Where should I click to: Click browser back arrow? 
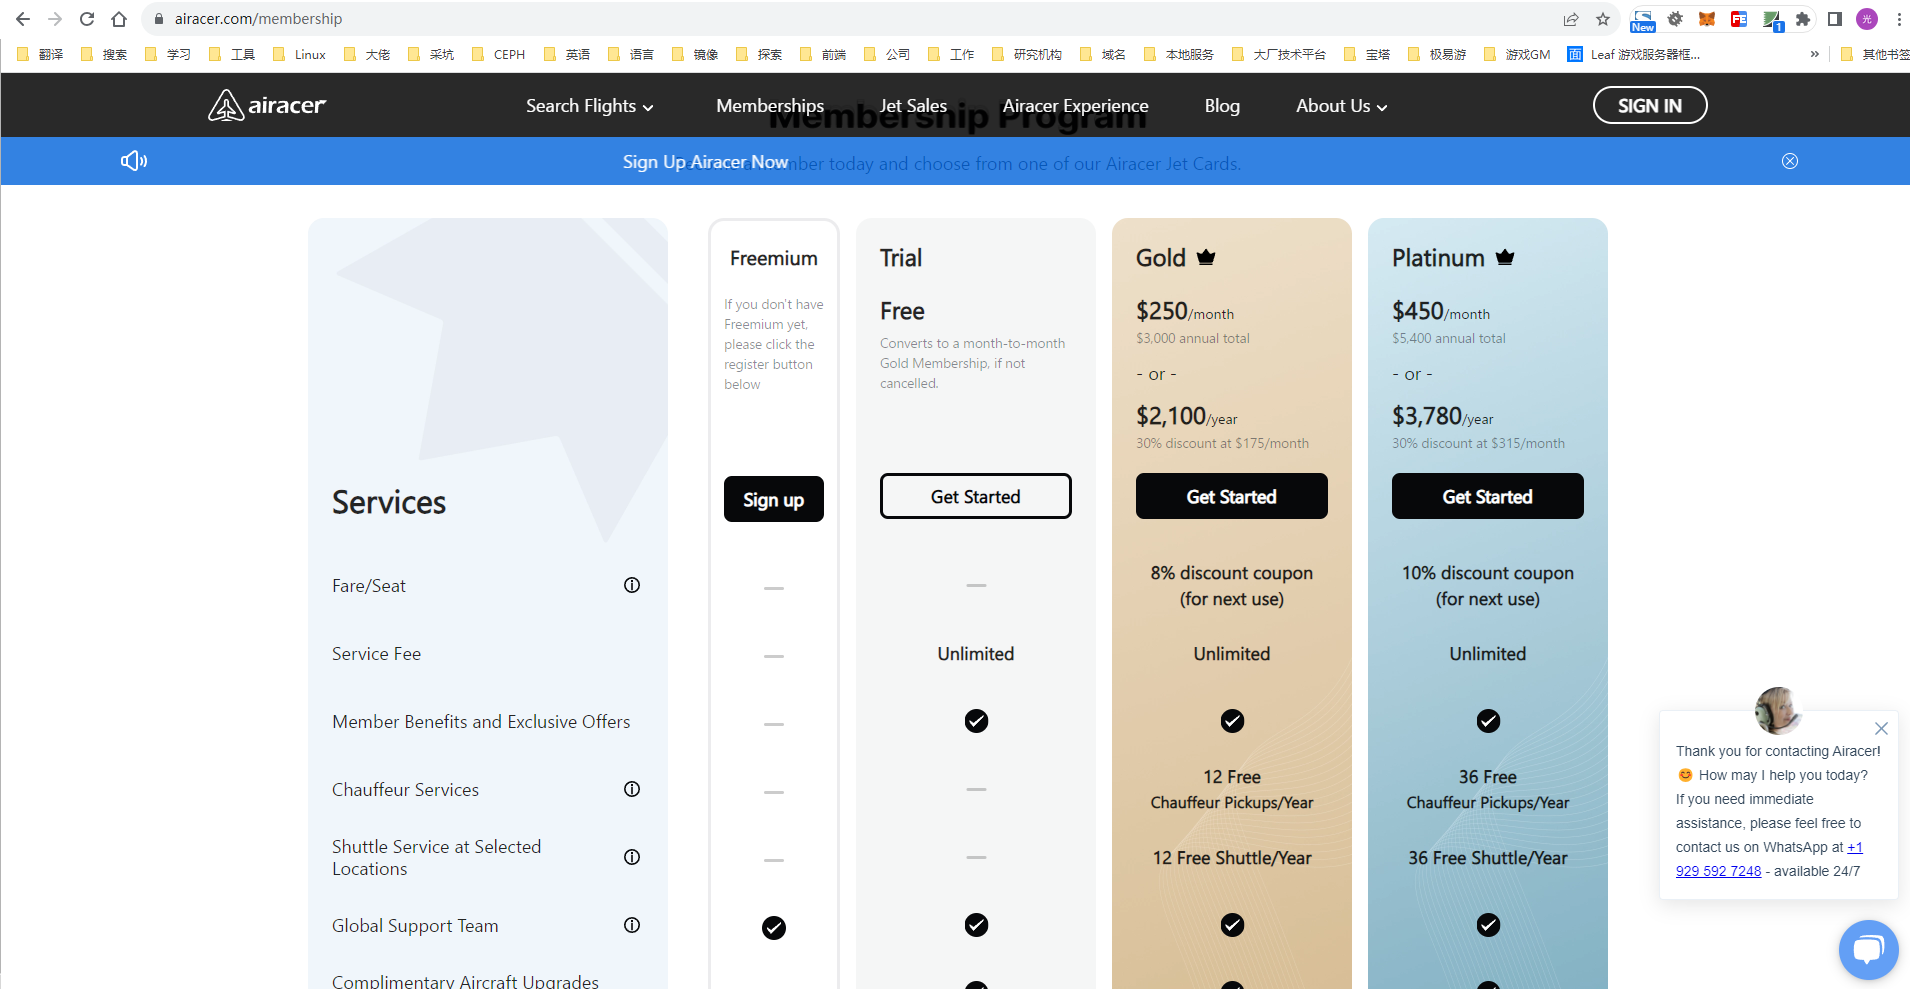[x=23, y=19]
